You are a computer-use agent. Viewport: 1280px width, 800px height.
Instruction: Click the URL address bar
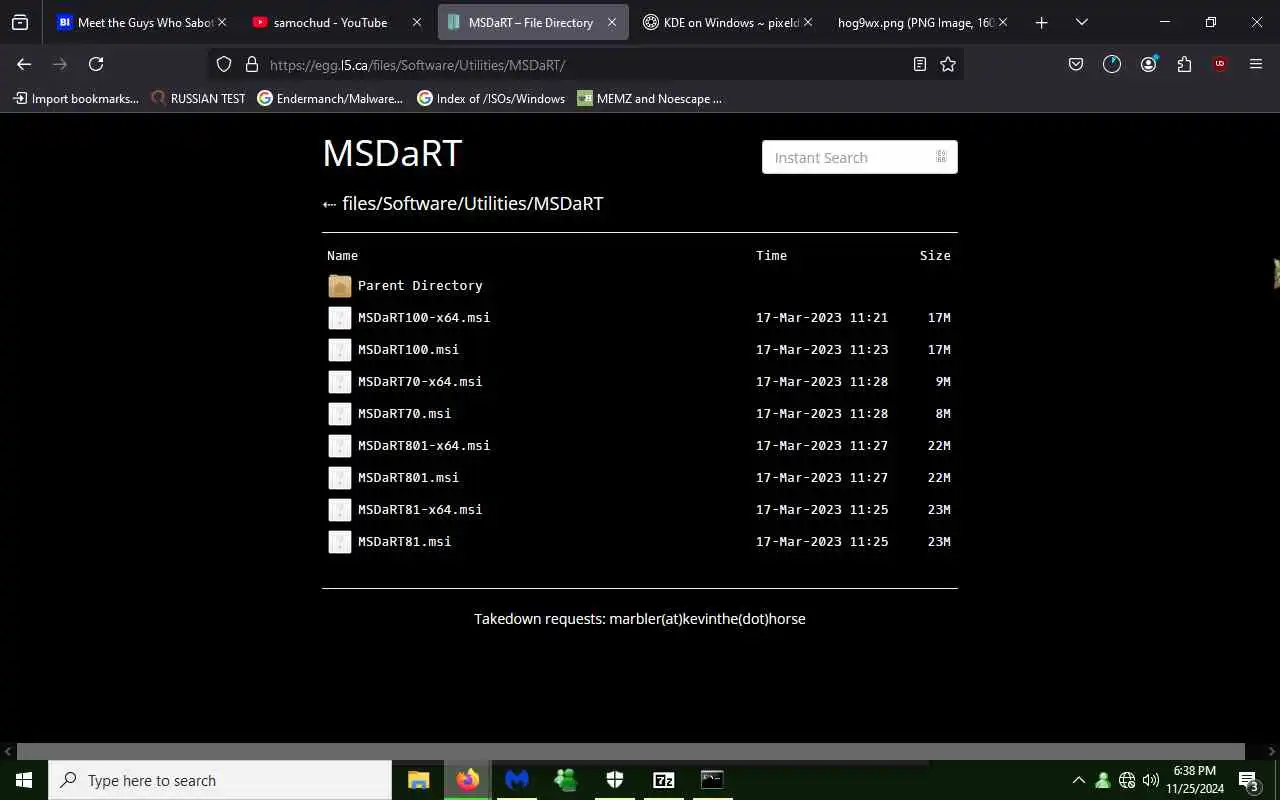(x=585, y=65)
